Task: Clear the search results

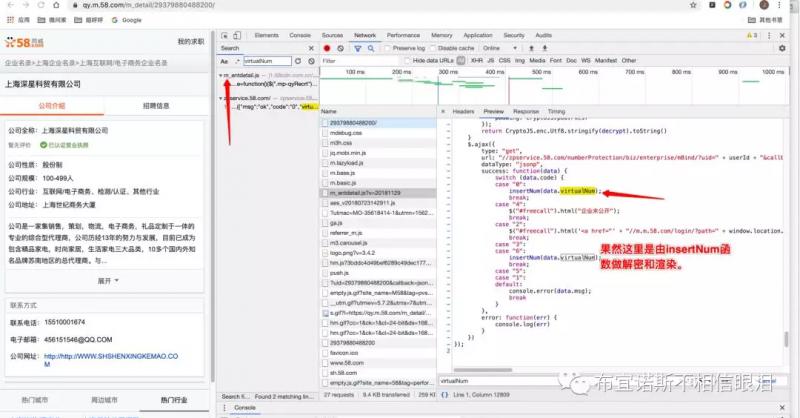Action: (x=311, y=61)
